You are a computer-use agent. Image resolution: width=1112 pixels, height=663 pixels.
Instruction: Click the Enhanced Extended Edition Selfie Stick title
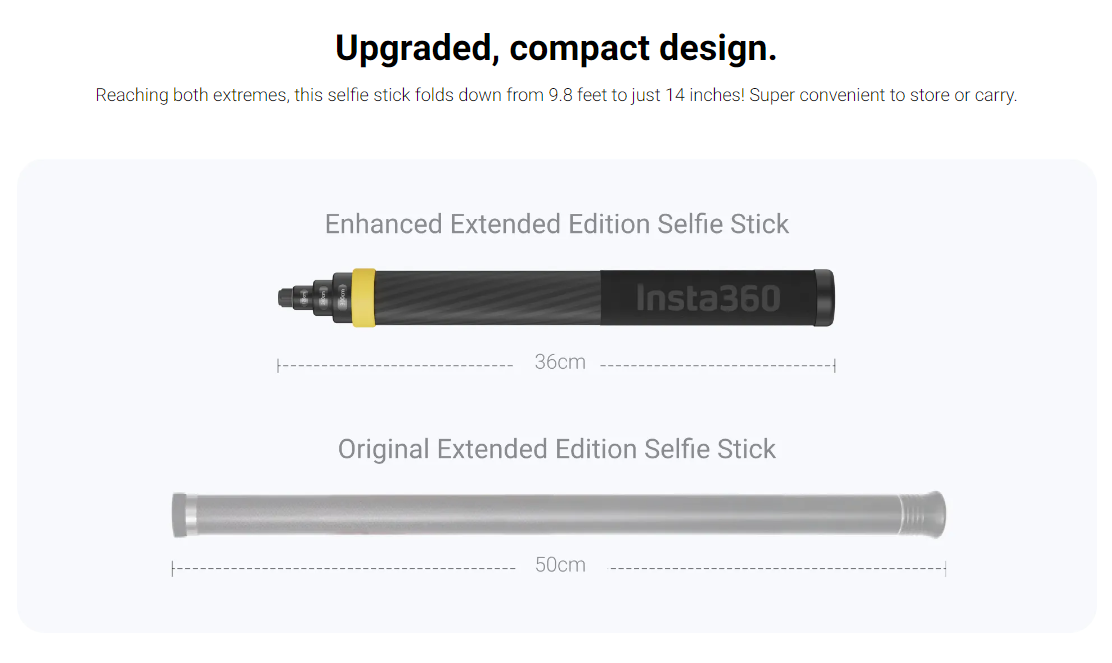[x=557, y=224]
